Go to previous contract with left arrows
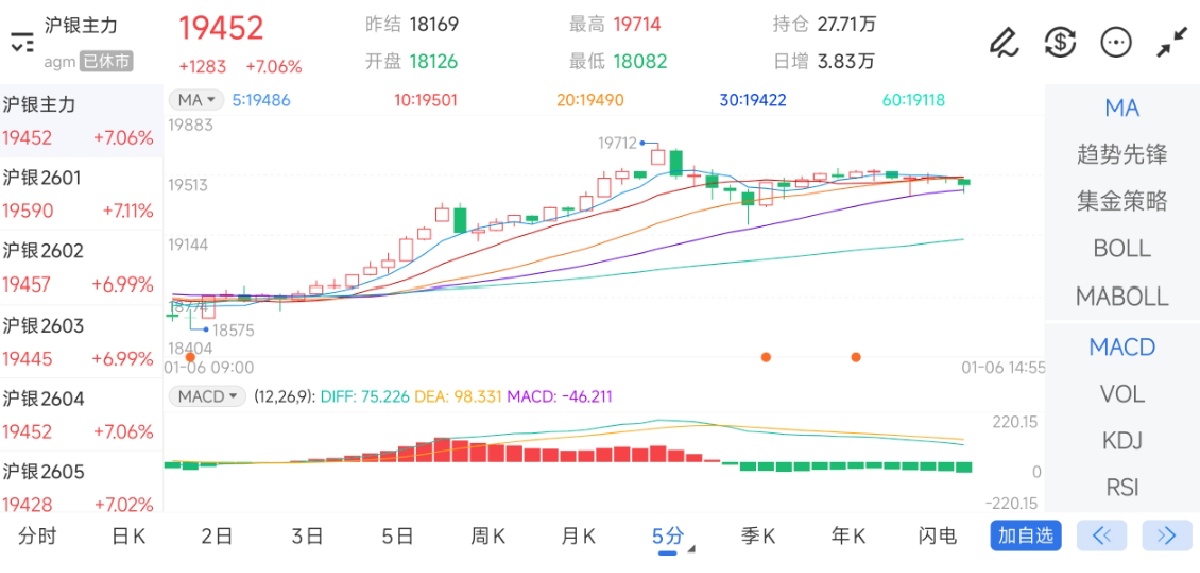The width and height of the screenshot is (1200, 573). [x=1102, y=535]
